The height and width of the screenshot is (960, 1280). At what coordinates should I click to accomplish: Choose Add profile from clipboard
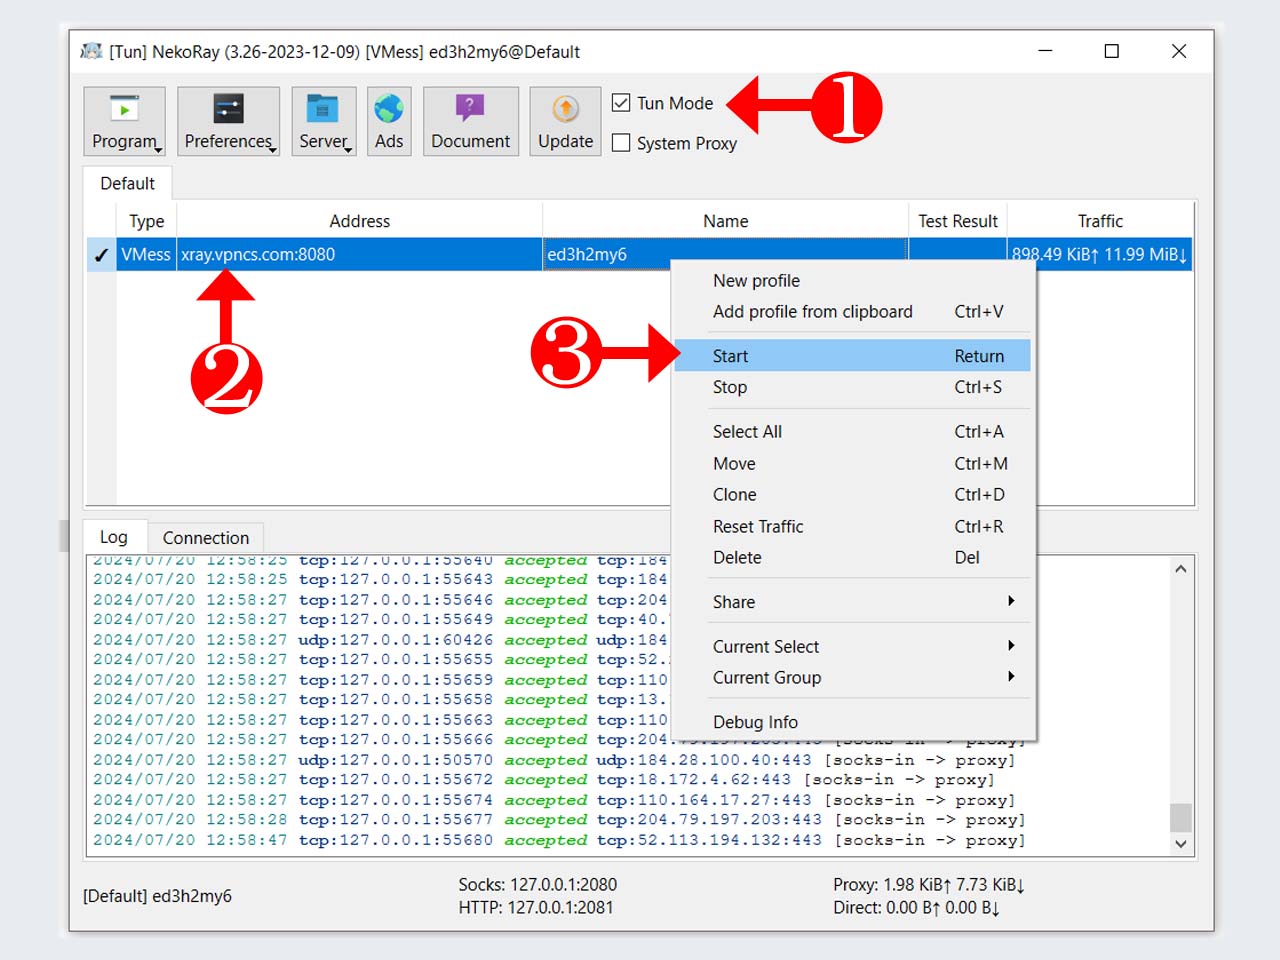(x=853, y=312)
